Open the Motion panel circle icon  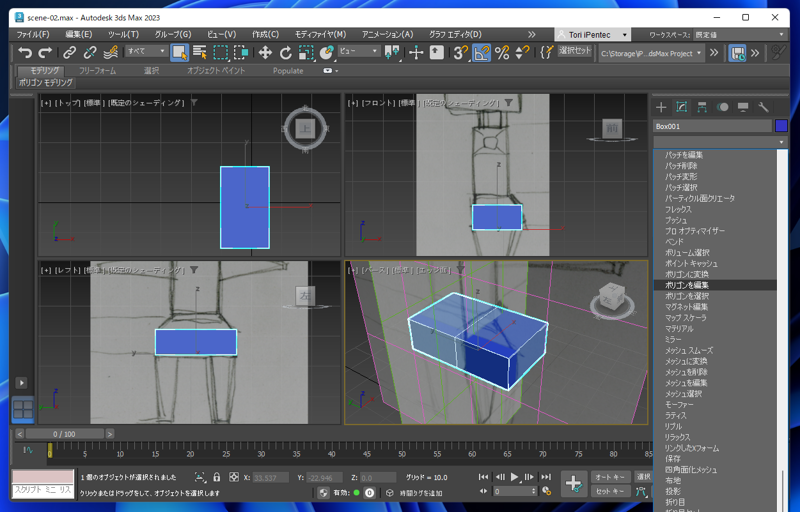[722, 107]
